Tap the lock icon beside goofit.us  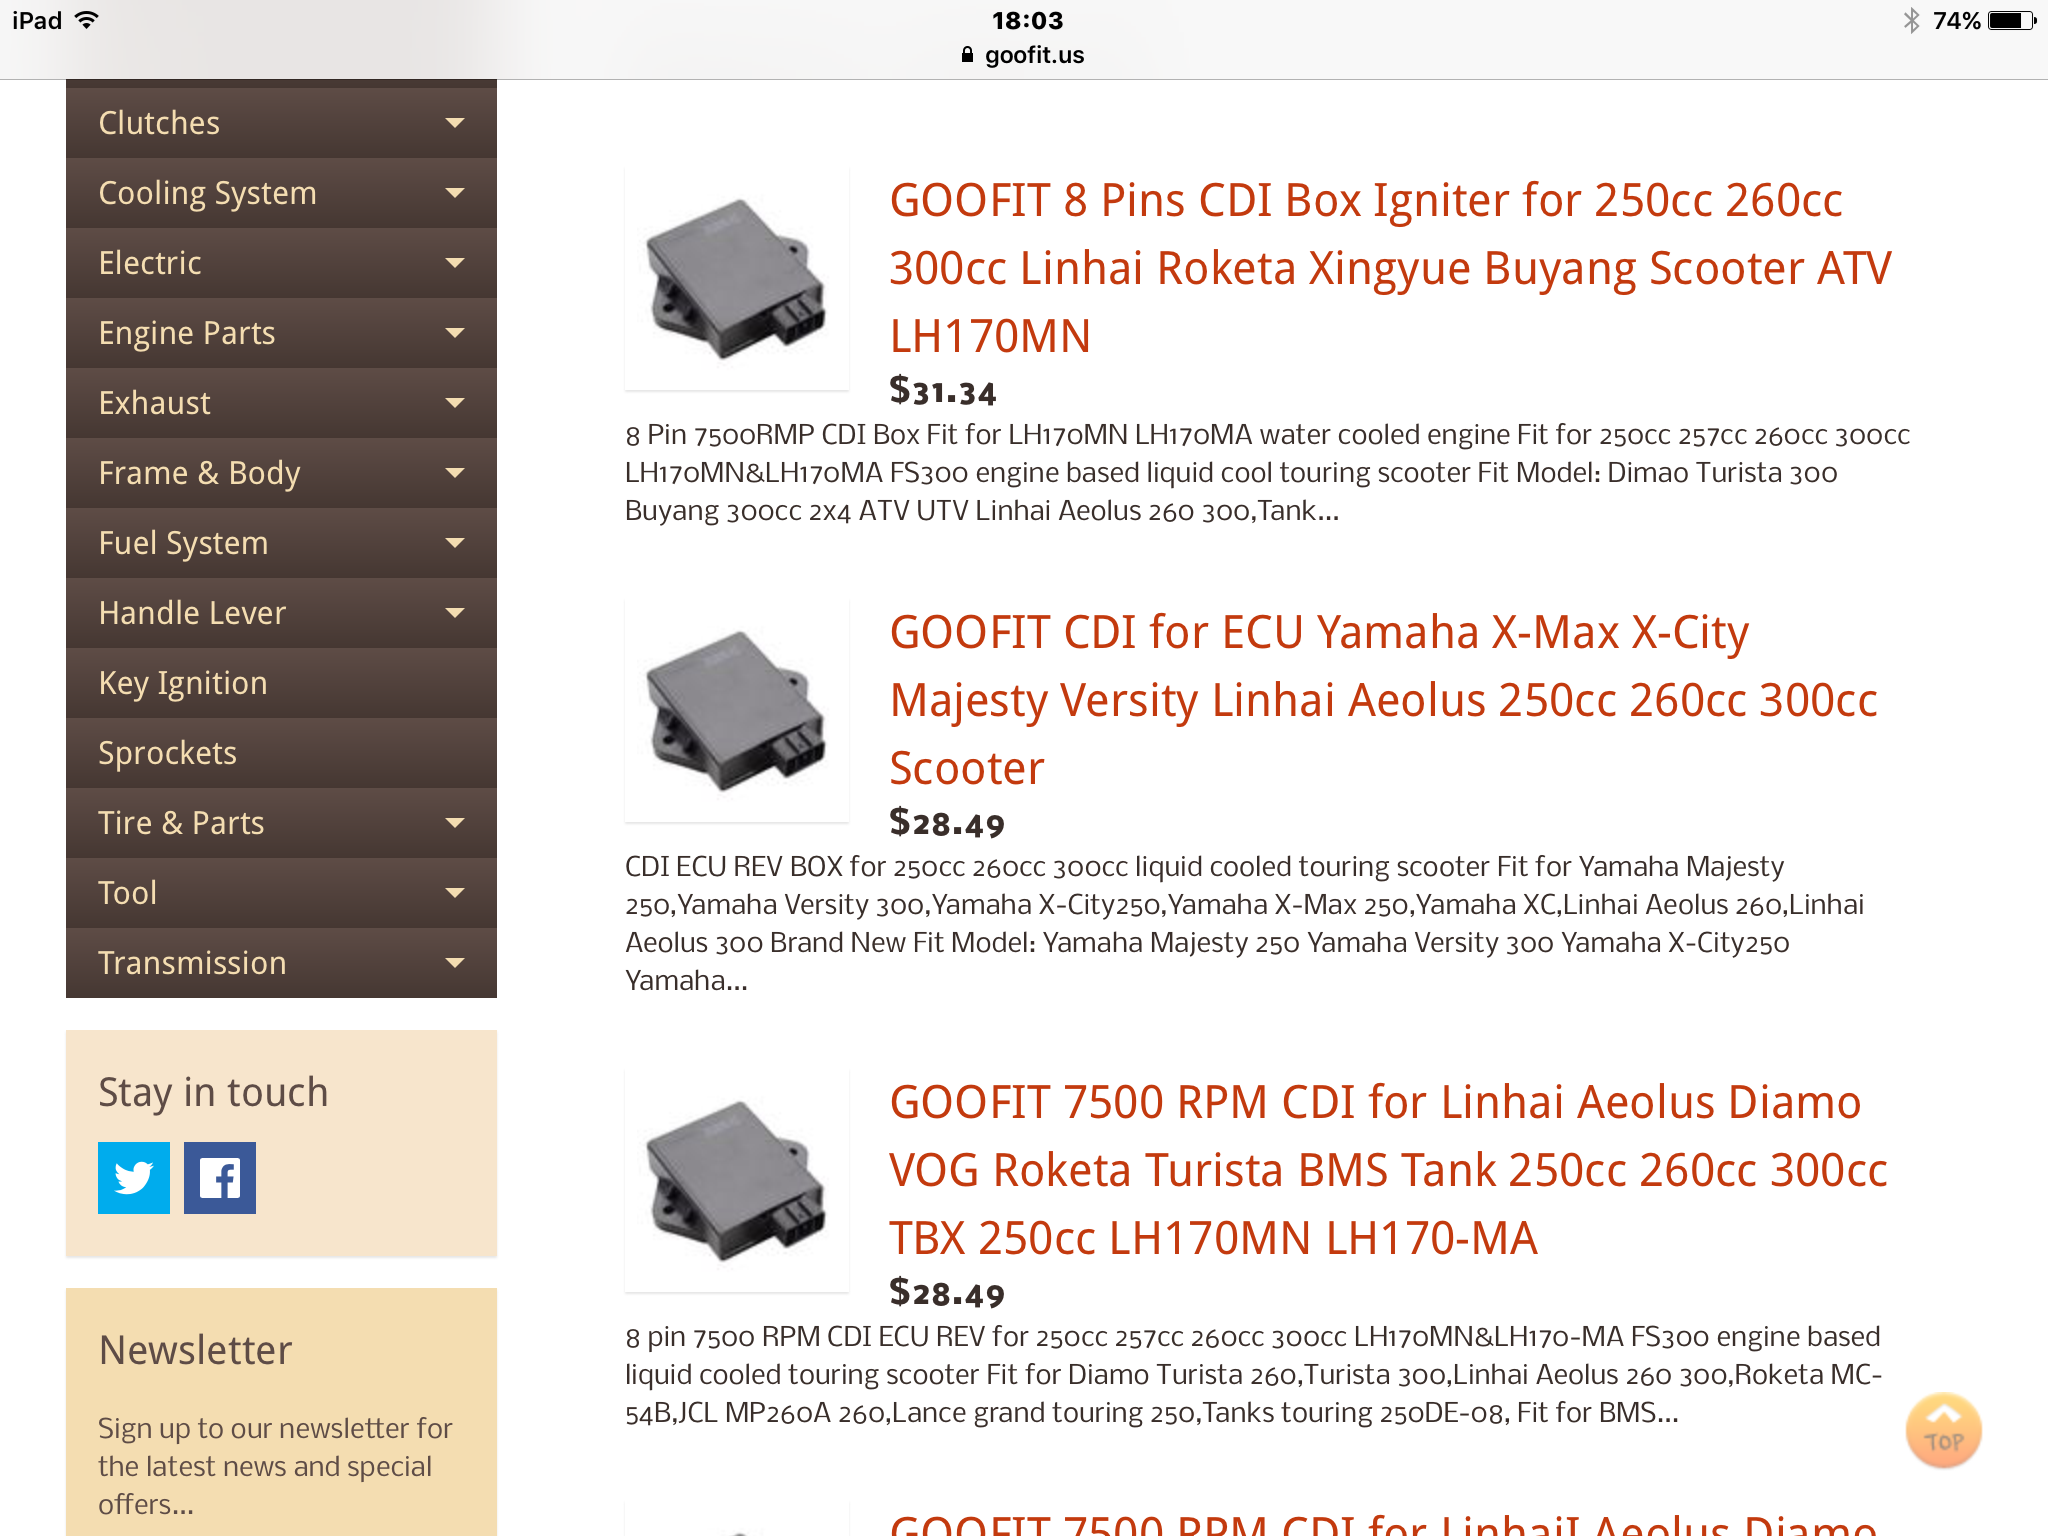(967, 55)
